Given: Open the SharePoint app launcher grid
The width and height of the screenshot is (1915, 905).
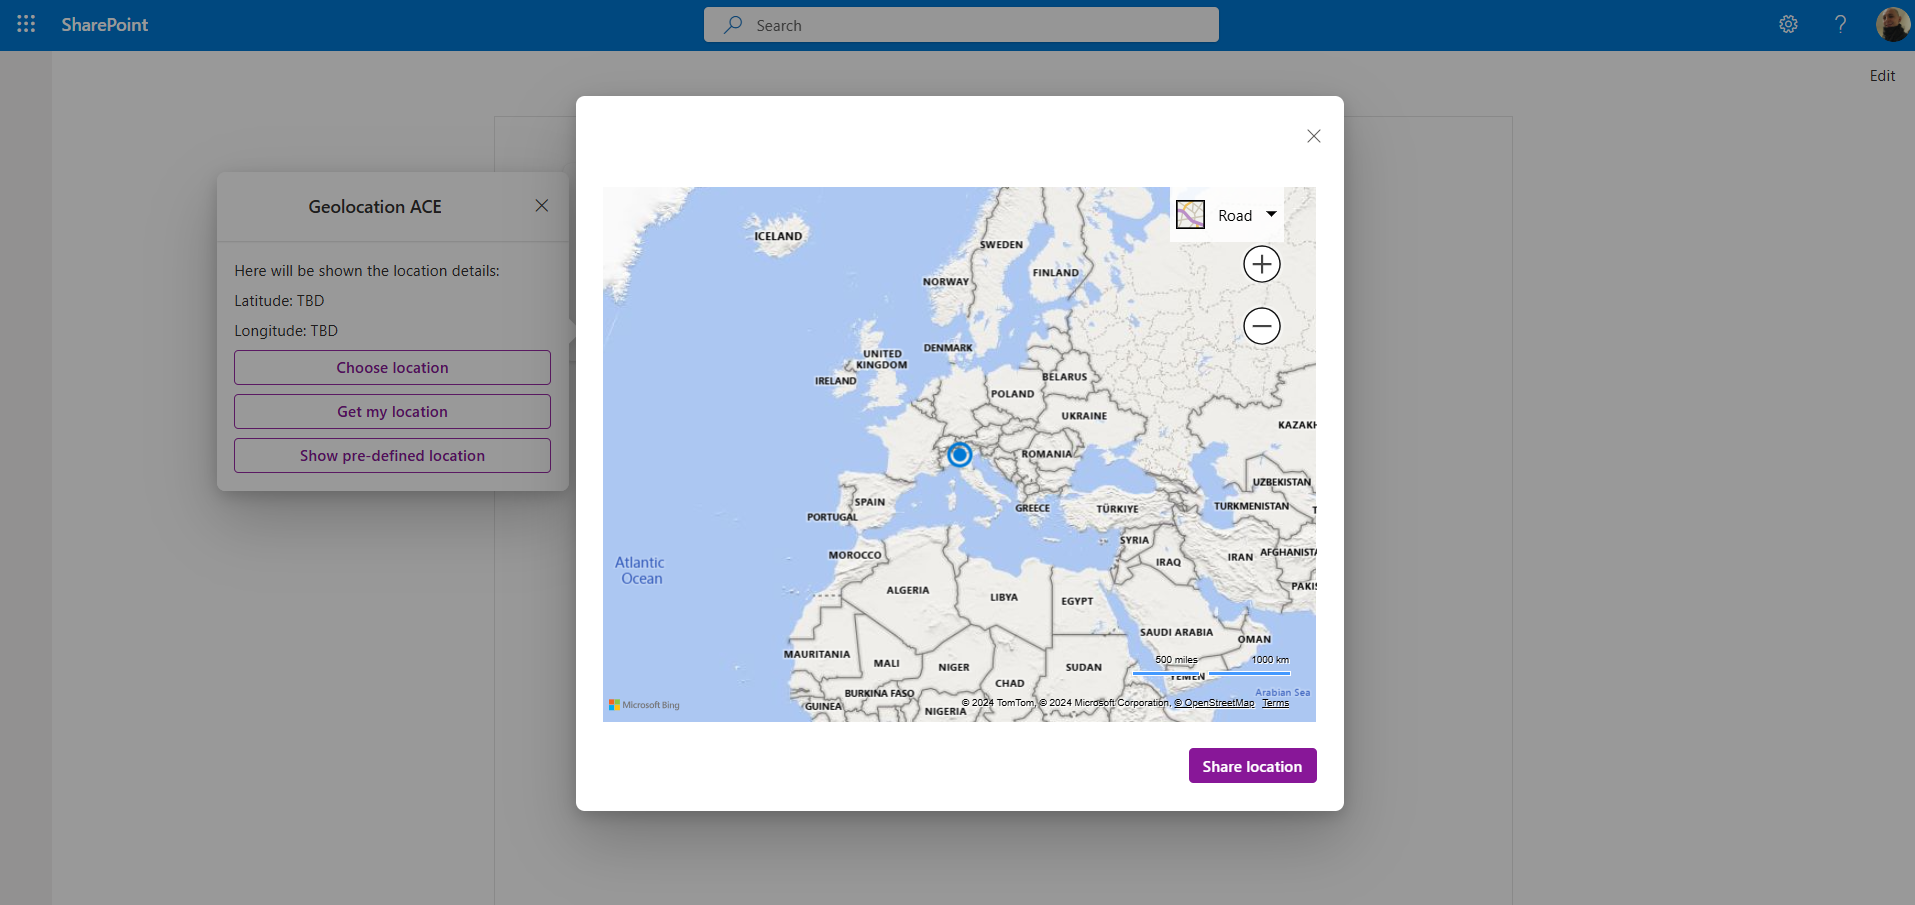Looking at the screenshot, I should point(26,24).
